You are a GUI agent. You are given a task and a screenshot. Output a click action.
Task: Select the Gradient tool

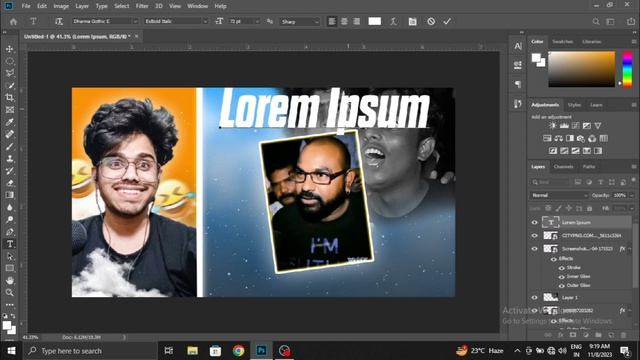[10, 195]
